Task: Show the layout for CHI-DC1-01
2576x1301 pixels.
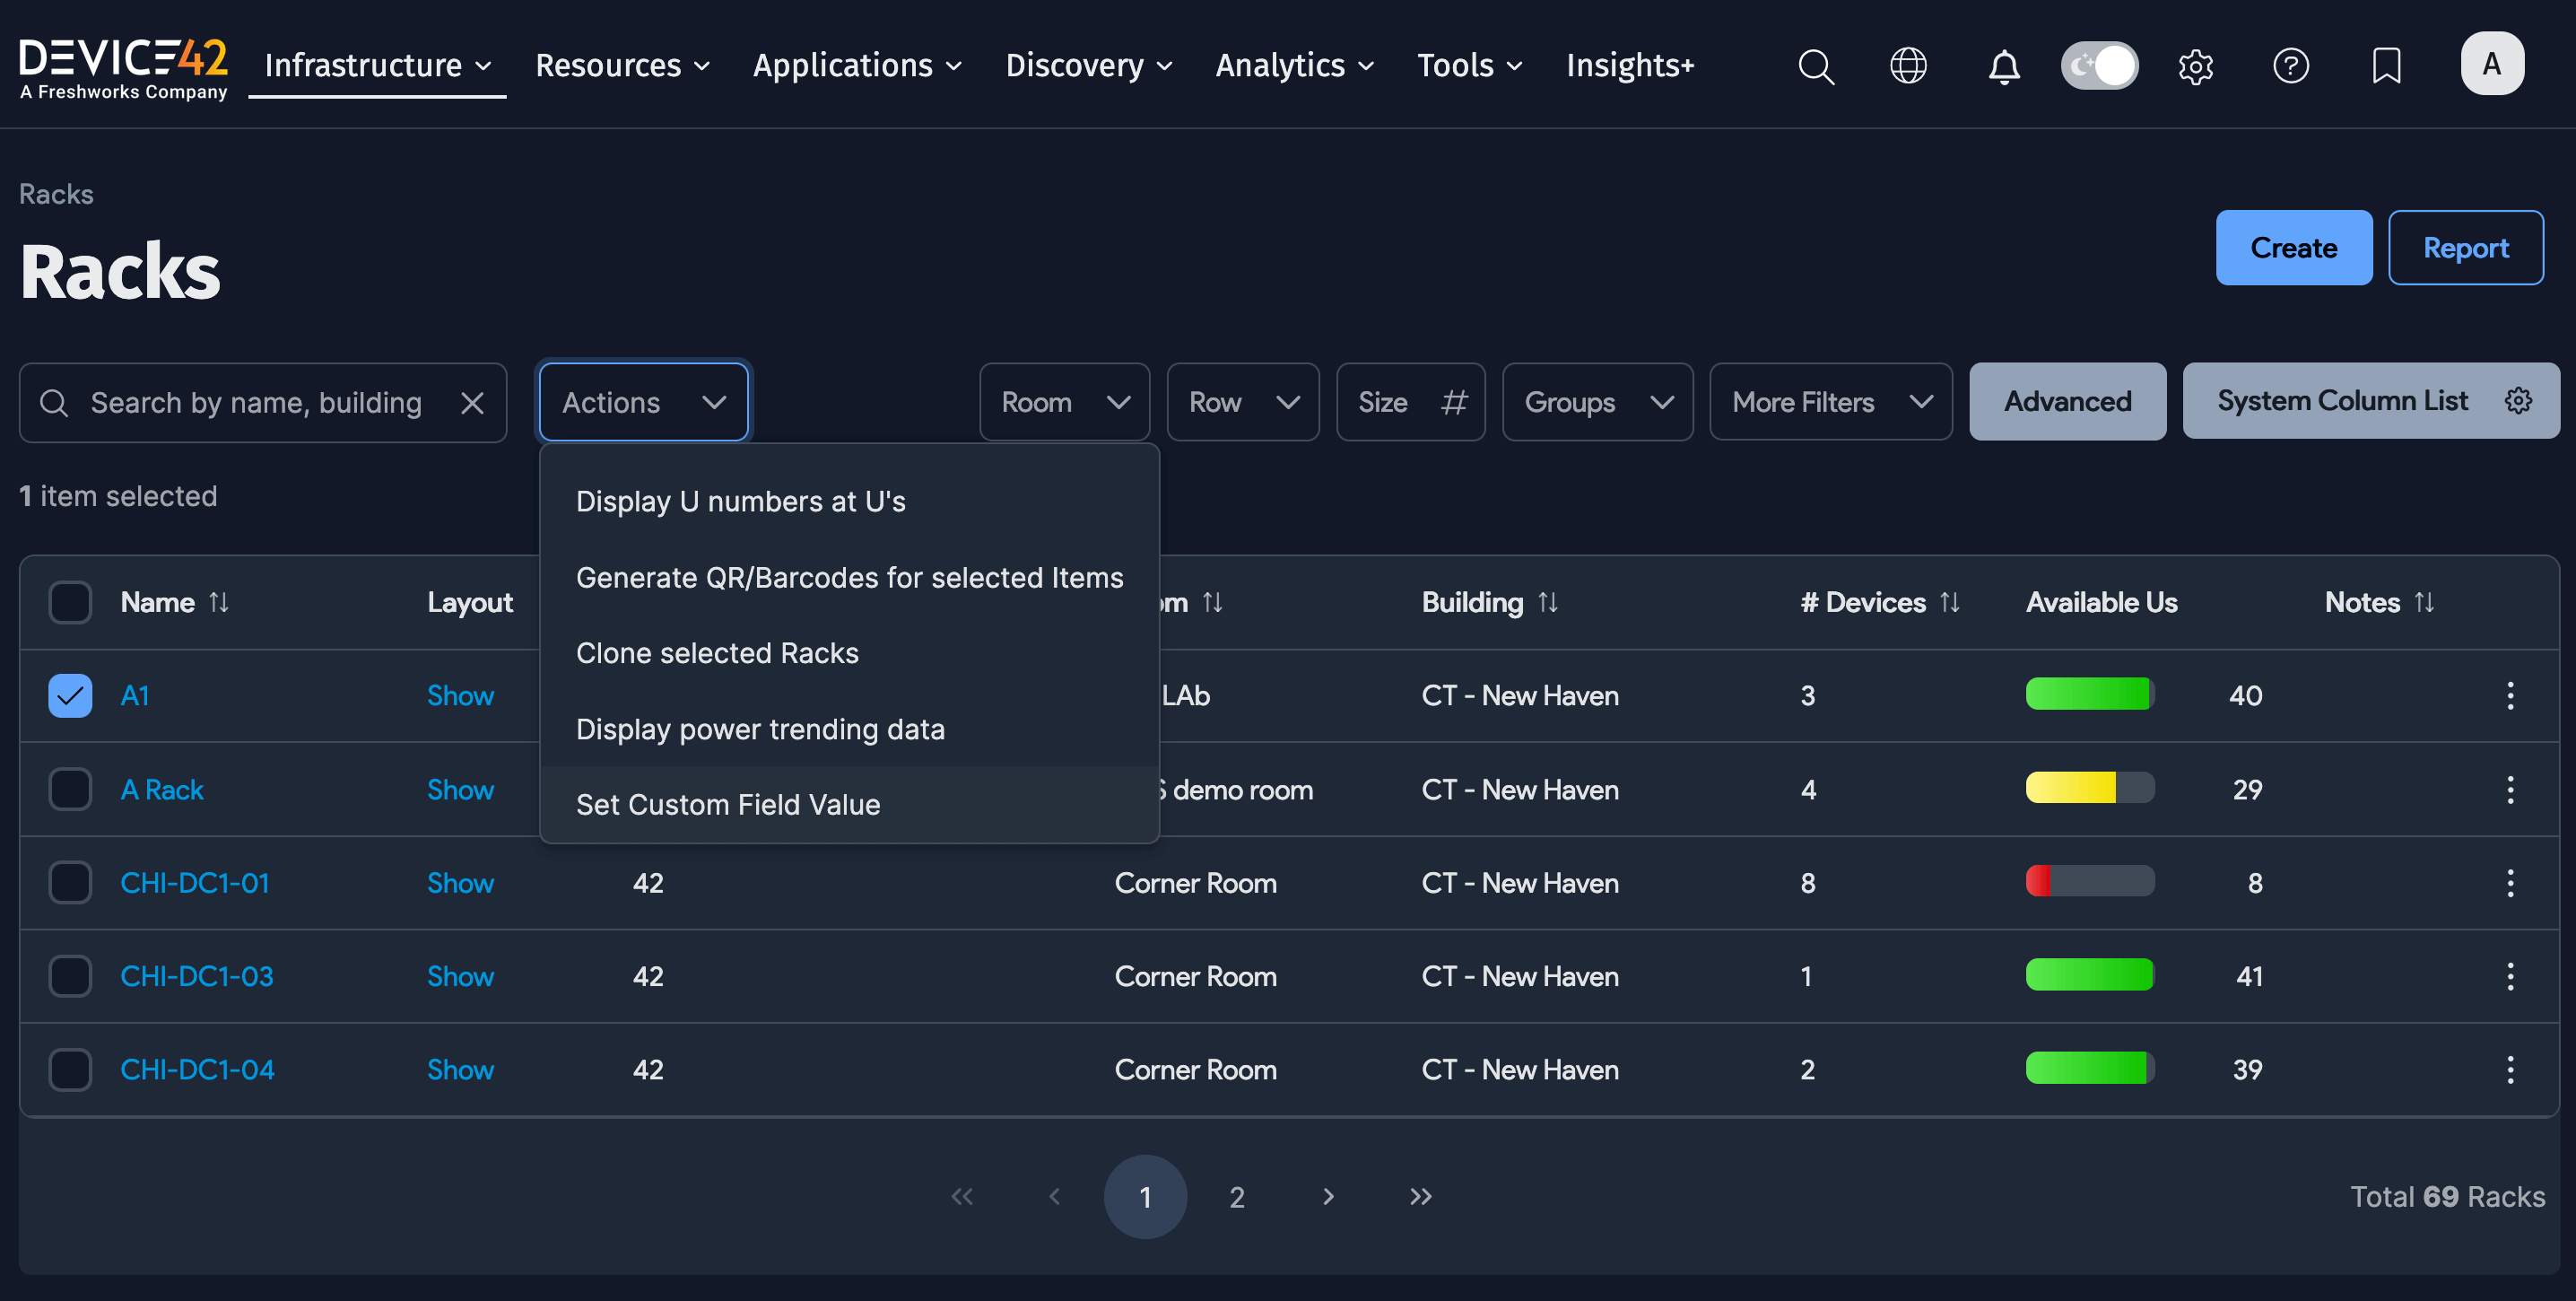Action: point(460,882)
